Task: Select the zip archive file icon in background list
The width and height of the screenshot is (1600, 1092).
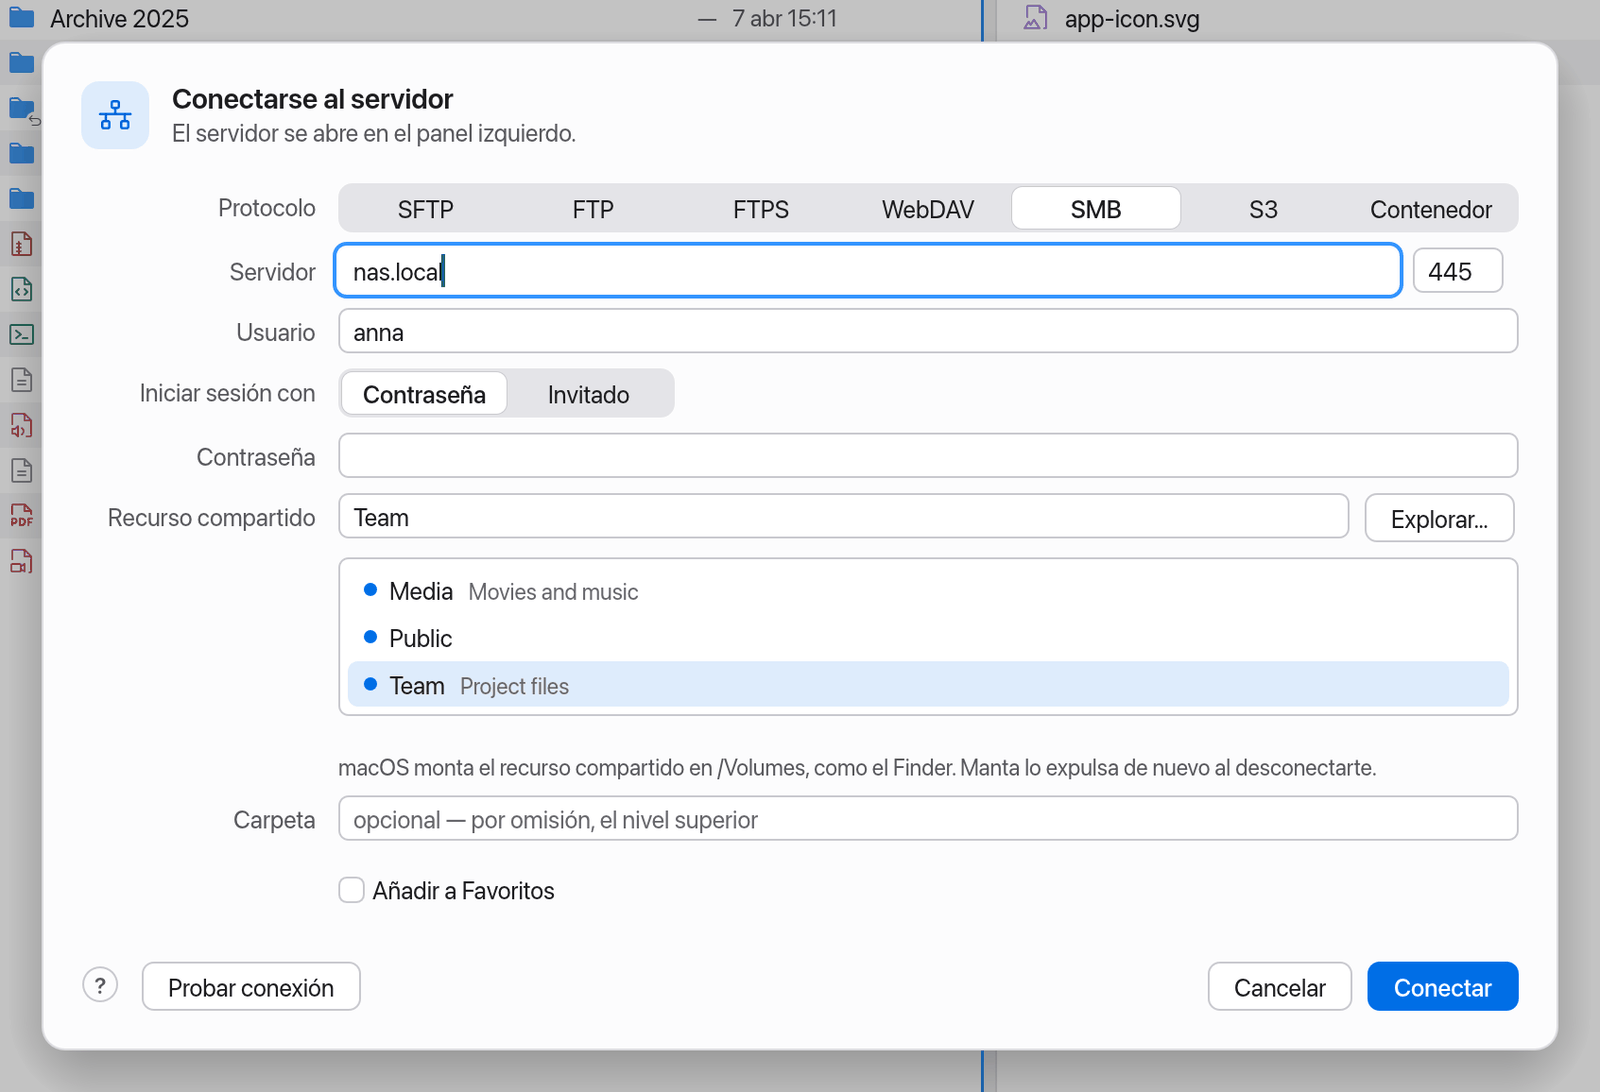Action: [x=21, y=244]
